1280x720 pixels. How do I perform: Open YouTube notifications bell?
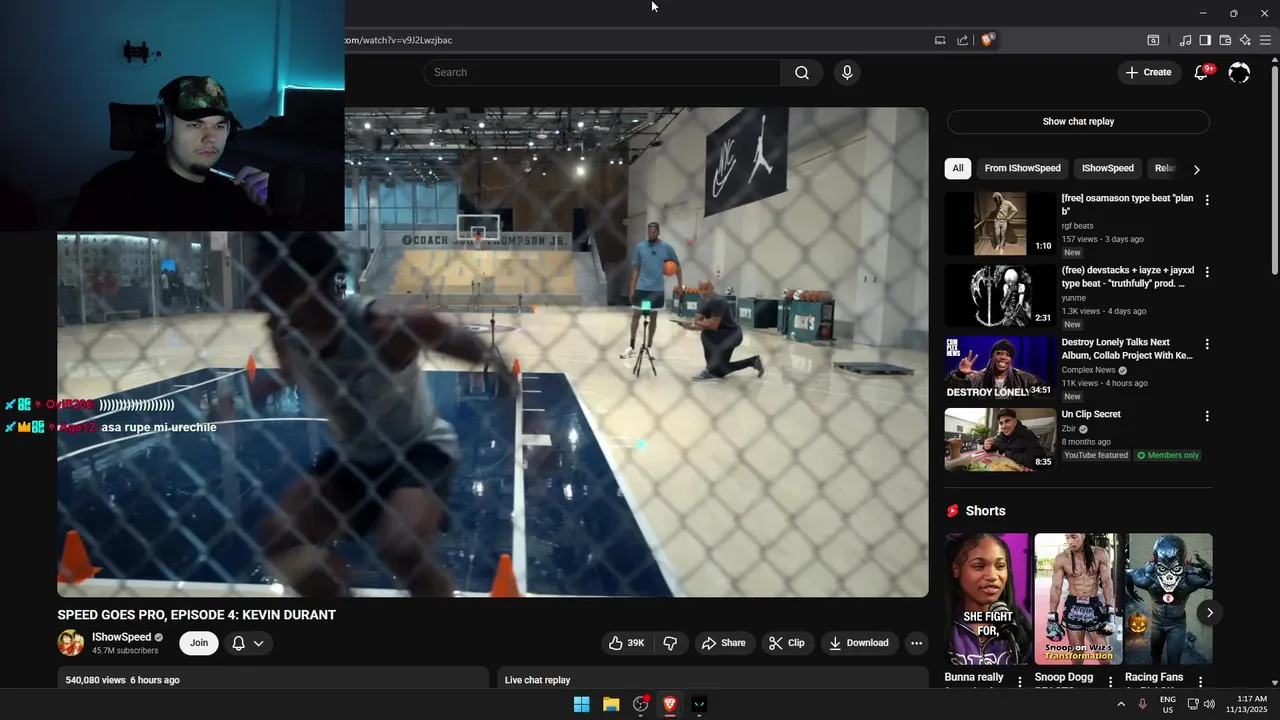click(1202, 72)
